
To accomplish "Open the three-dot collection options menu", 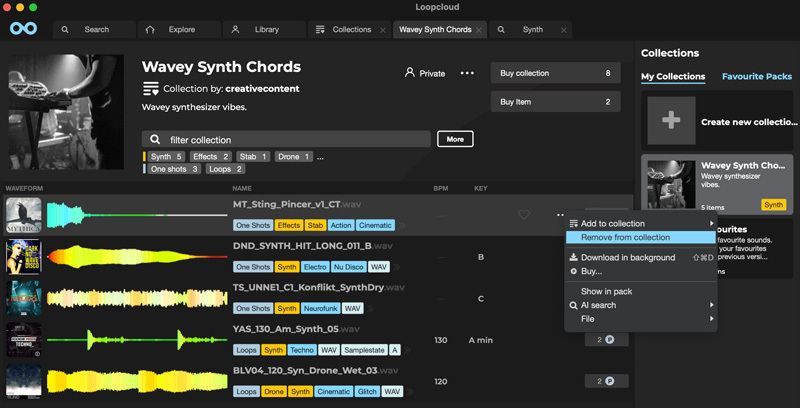I will tap(467, 73).
